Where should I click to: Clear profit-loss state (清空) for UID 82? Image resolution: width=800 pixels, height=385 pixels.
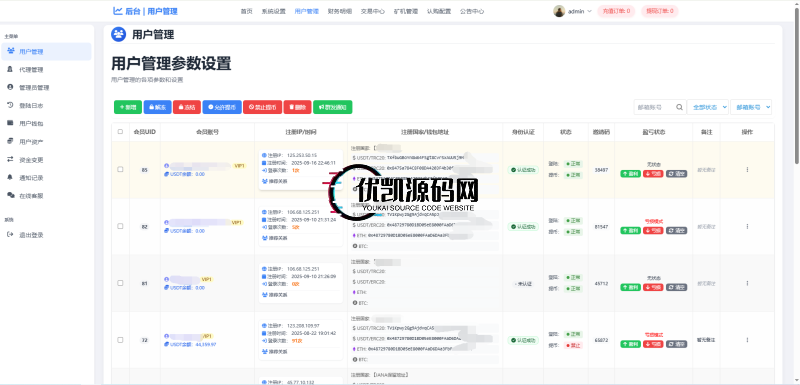(x=677, y=230)
